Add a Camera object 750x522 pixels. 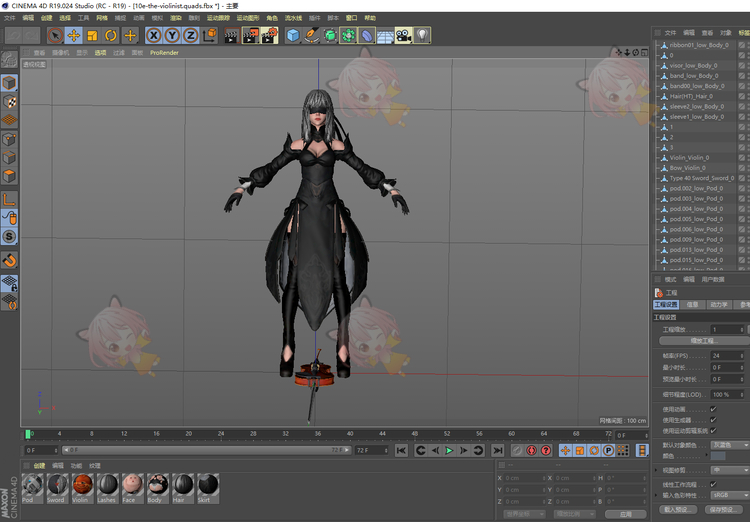pos(404,35)
